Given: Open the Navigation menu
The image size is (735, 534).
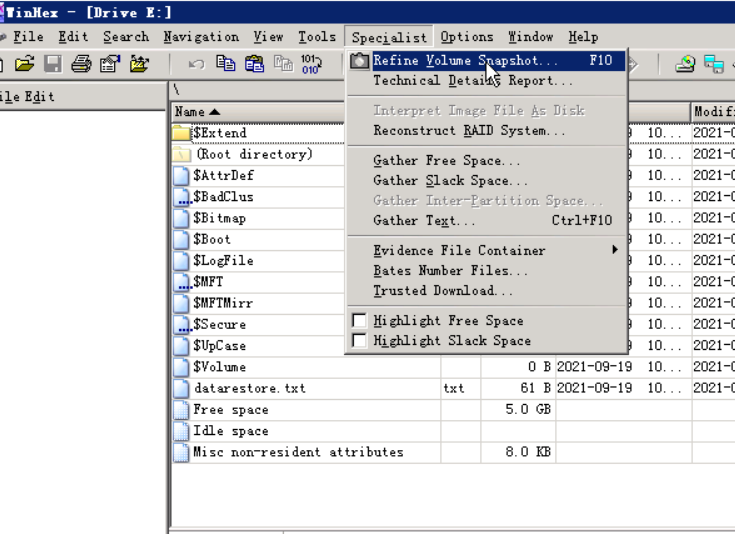Looking at the screenshot, I should (x=201, y=37).
